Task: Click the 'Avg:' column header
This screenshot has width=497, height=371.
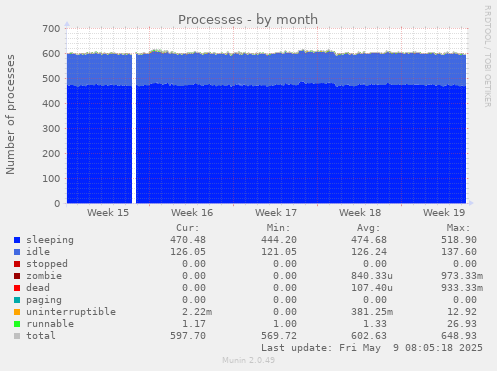Action: (x=368, y=228)
